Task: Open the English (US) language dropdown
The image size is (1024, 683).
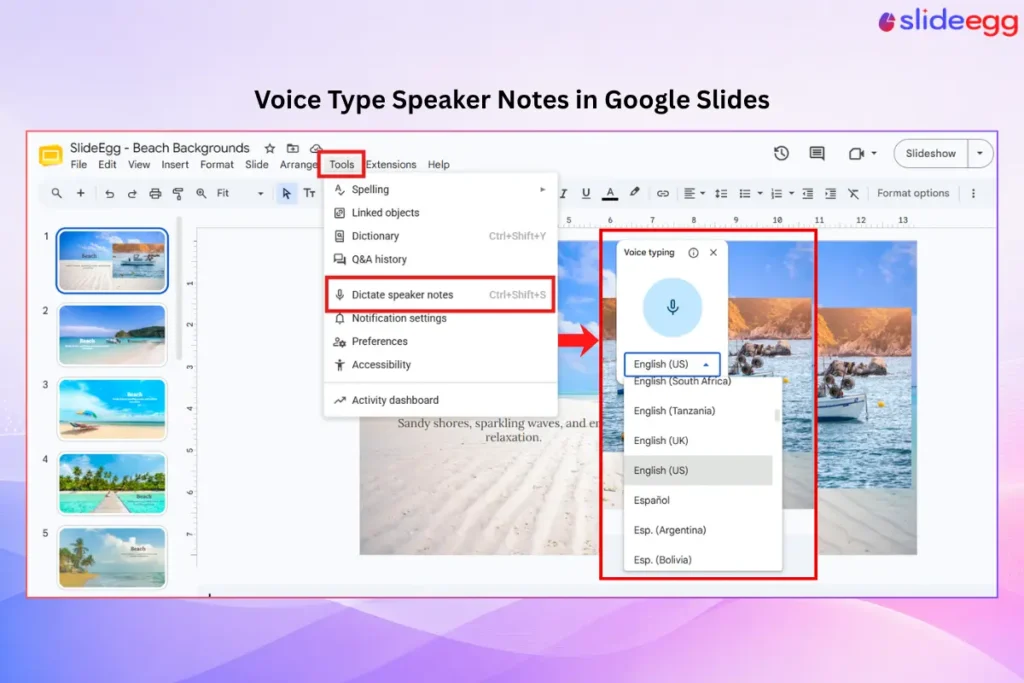Action: 671,364
